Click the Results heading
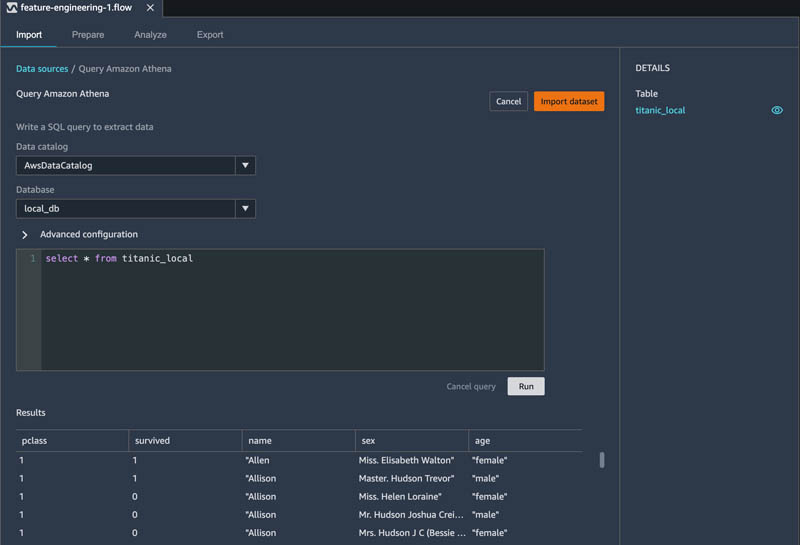Image resolution: width=800 pixels, height=545 pixels. pos(31,412)
